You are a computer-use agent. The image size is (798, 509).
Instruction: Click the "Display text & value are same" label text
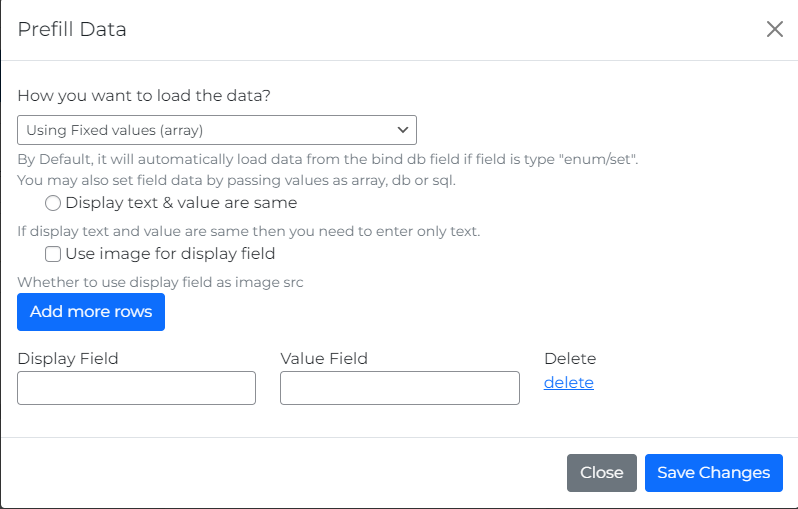tap(181, 203)
